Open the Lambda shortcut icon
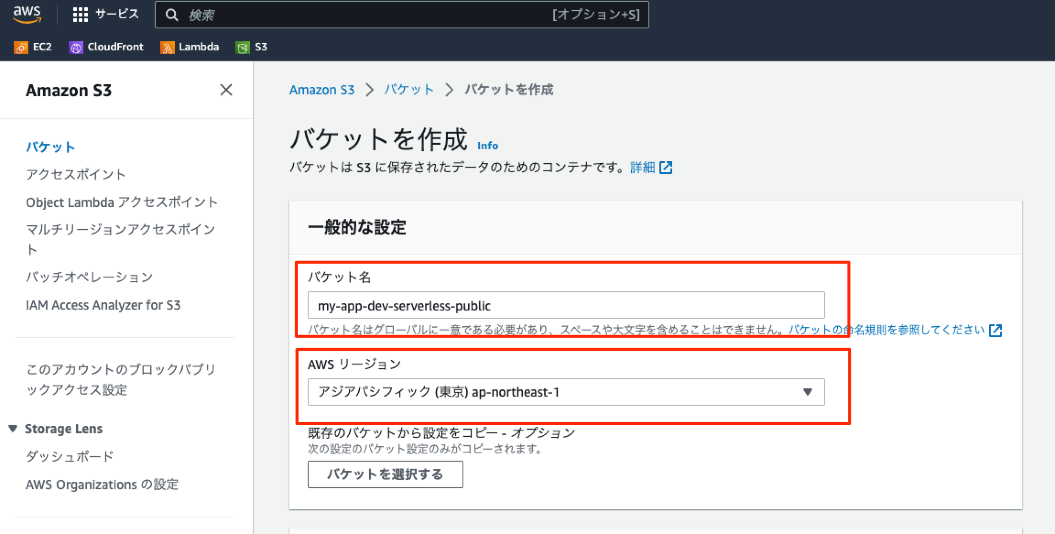The width and height of the screenshot is (1055, 534). 167,47
